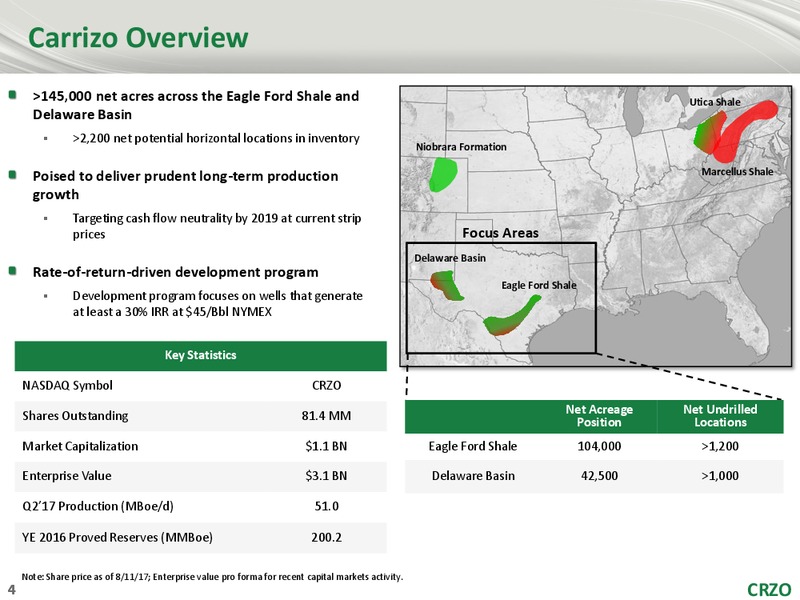Click the '$3.1 BN' value
Image resolution: width=800 pixels, height=600 pixels.
point(327,476)
